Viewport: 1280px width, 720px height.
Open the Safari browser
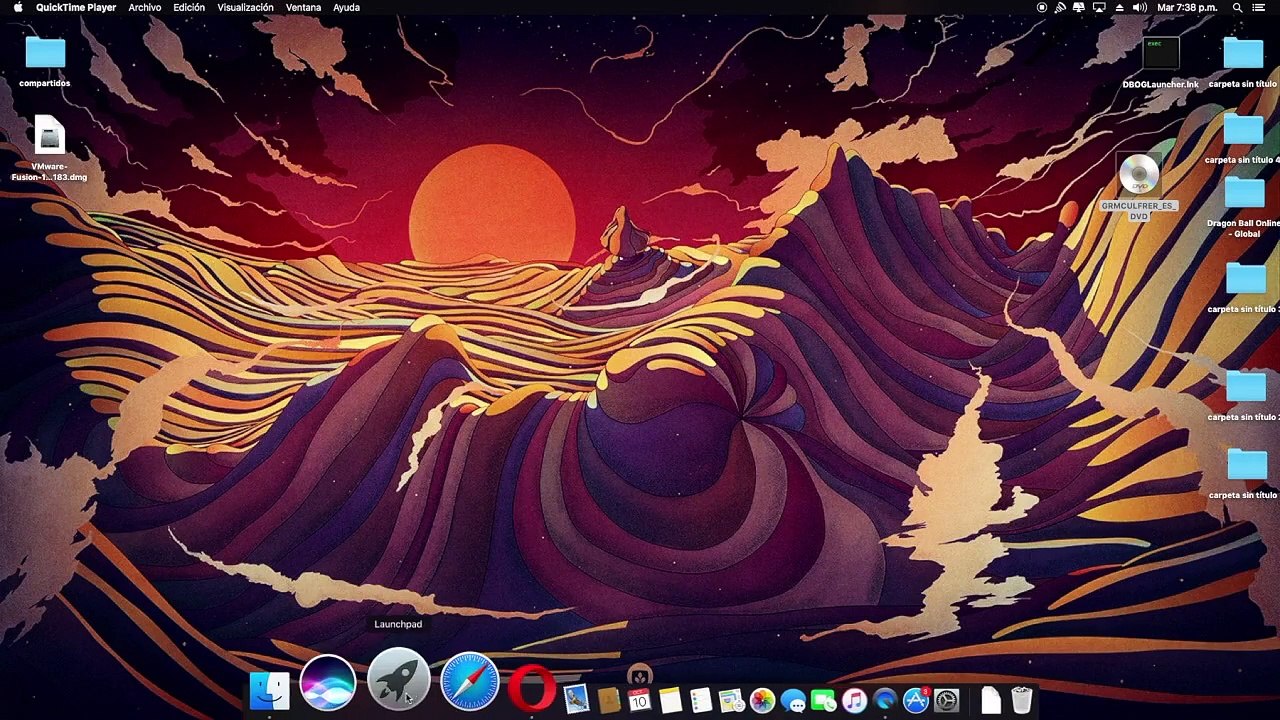[x=470, y=683]
